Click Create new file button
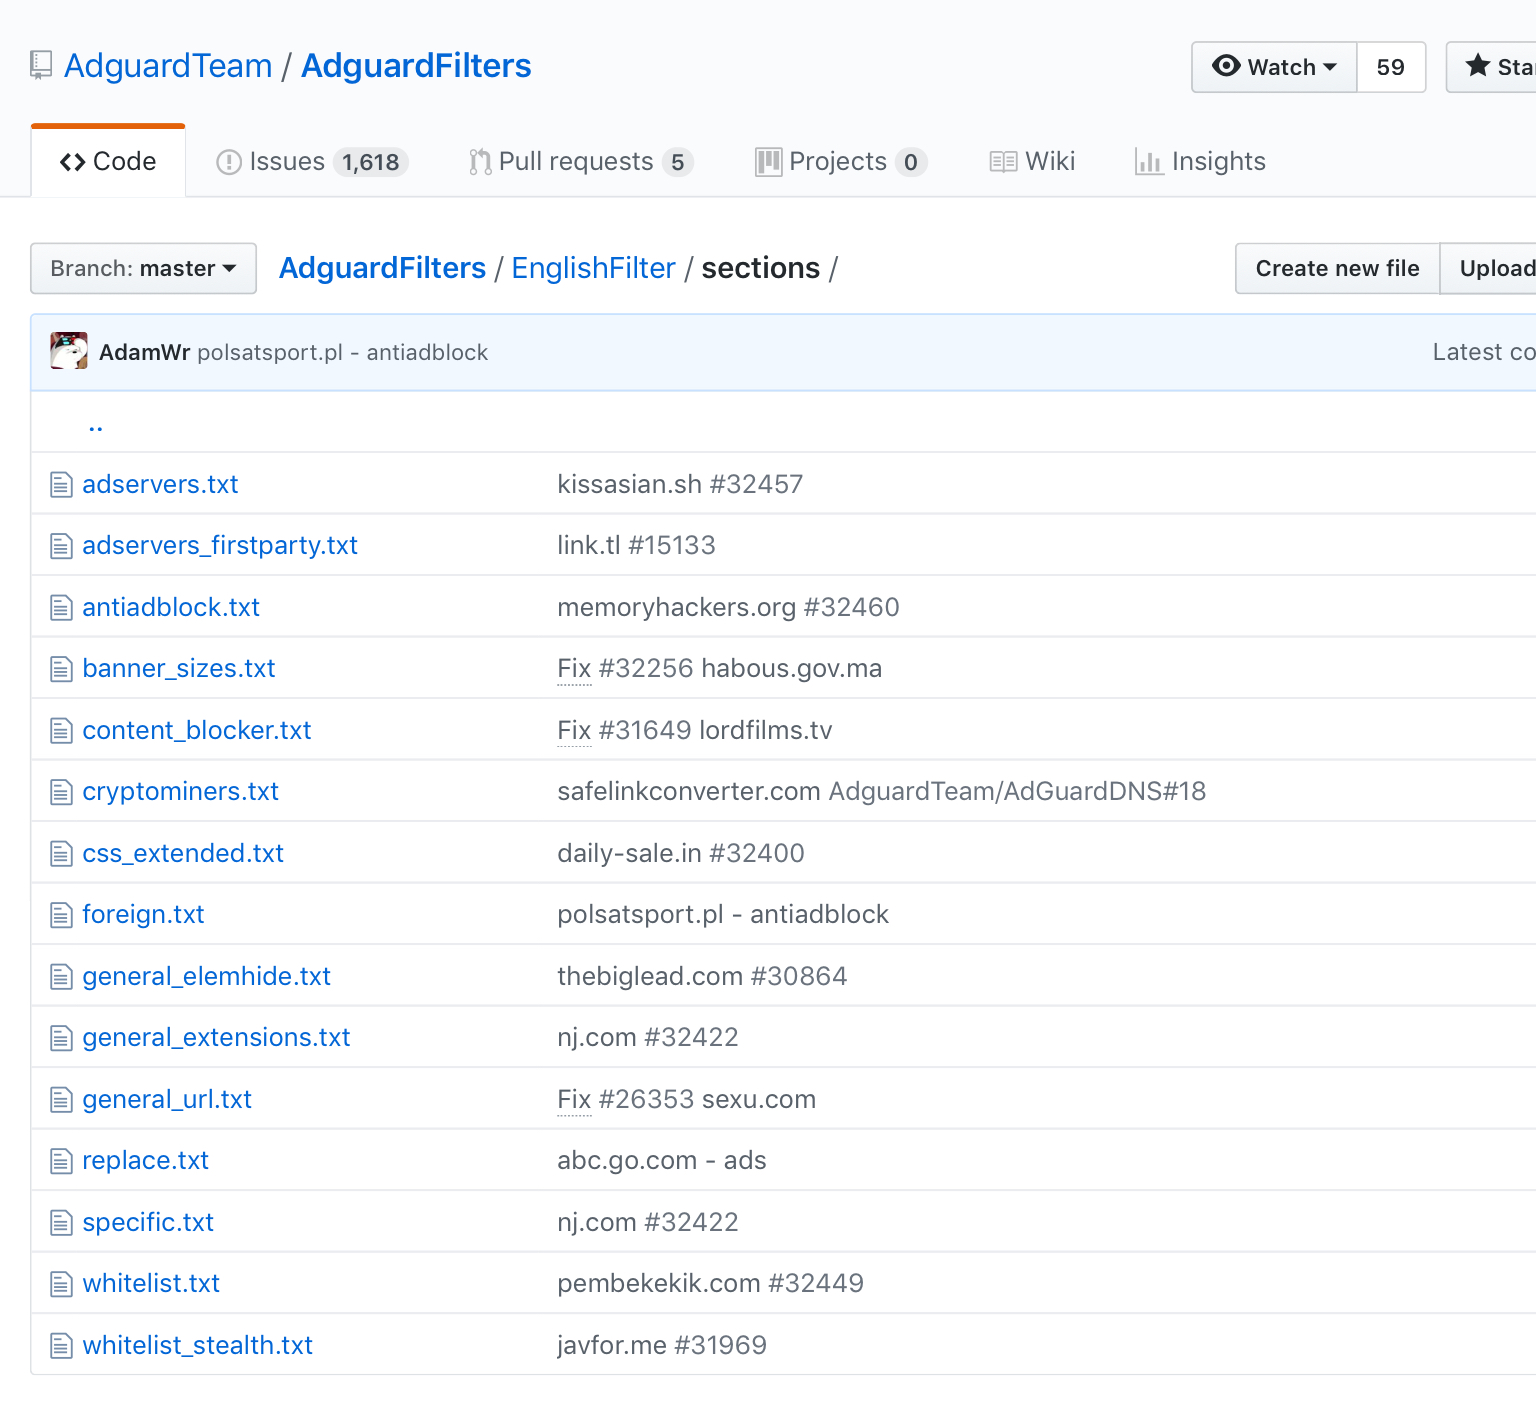This screenshot has height=1409, width=1536. click(1337, 268)
